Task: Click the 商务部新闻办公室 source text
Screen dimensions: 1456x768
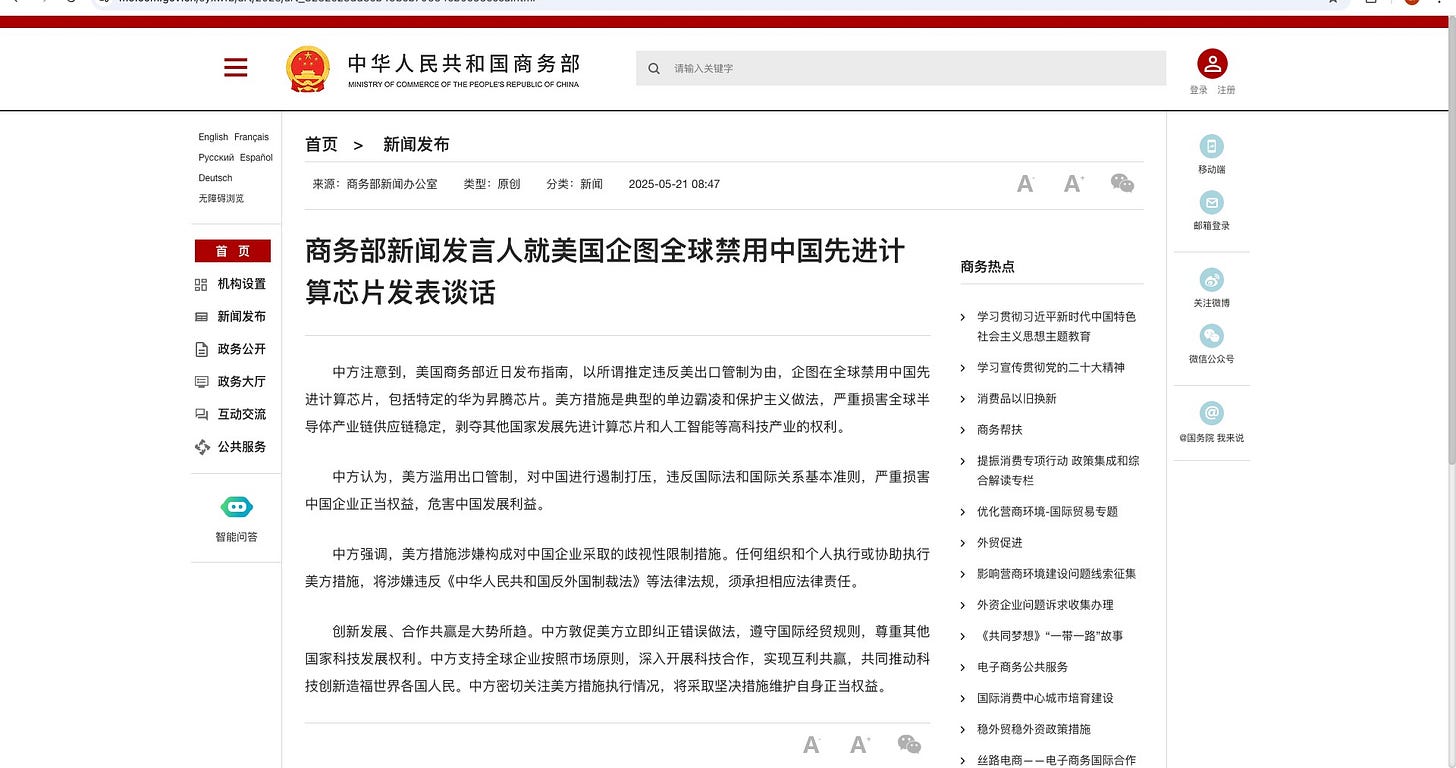Action: point(392,184)
